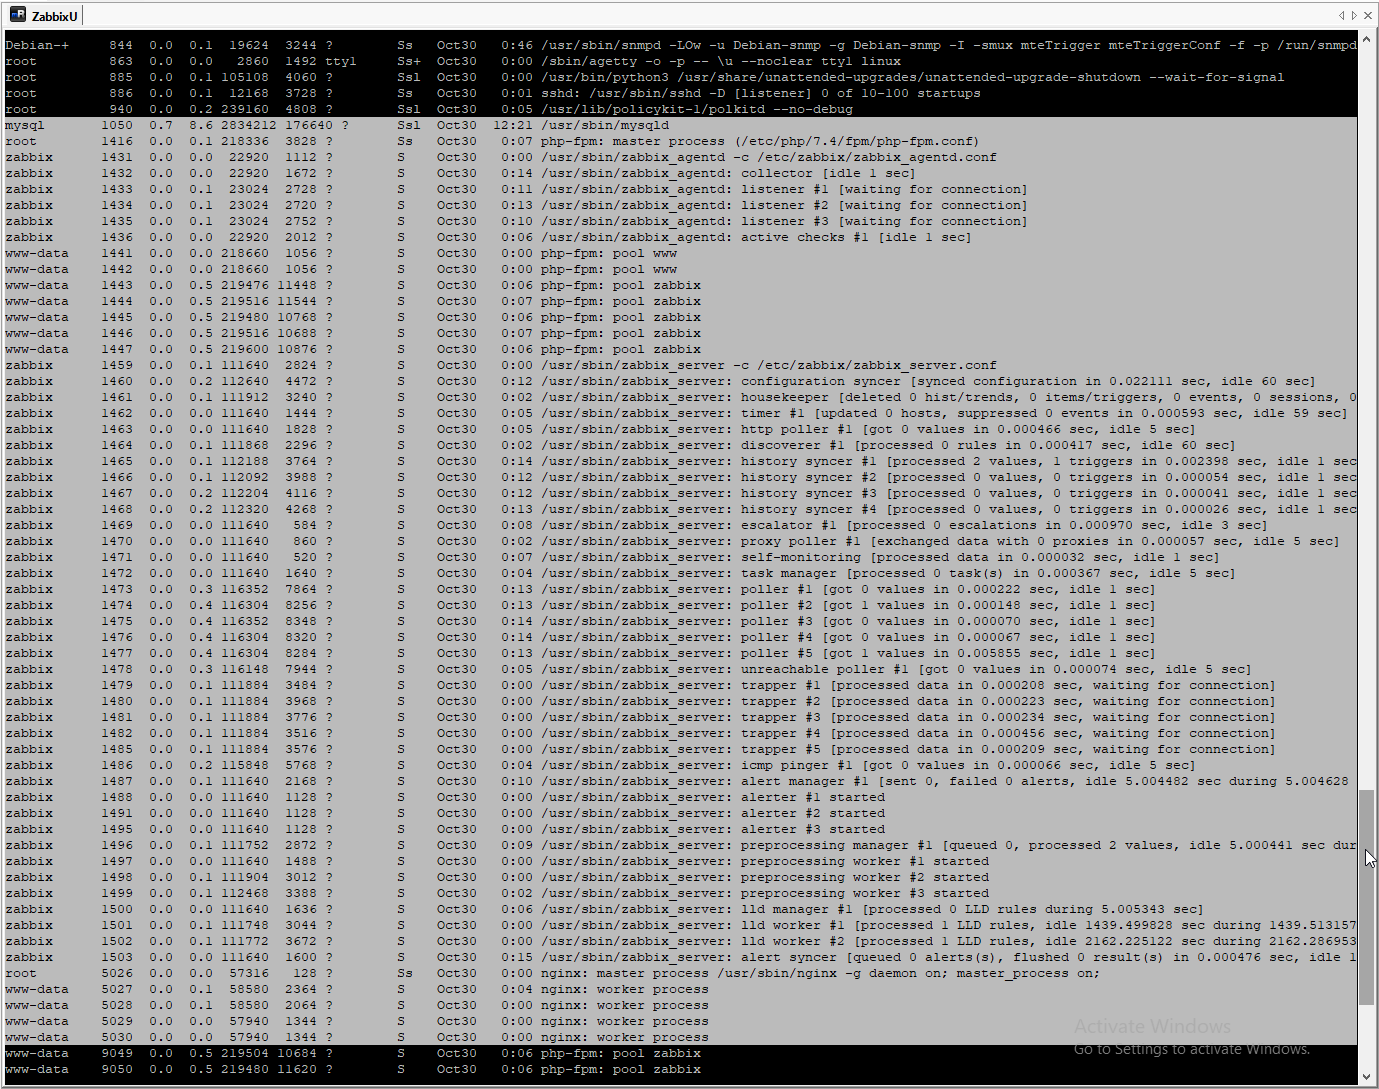Click 'nginx: master process' text

pos(625,973)
